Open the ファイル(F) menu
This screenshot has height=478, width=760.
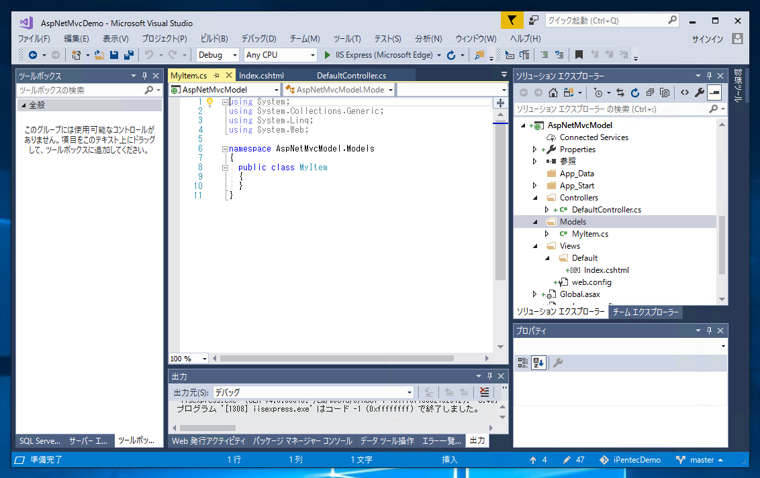pyautogui.click(x=34, y=39)
